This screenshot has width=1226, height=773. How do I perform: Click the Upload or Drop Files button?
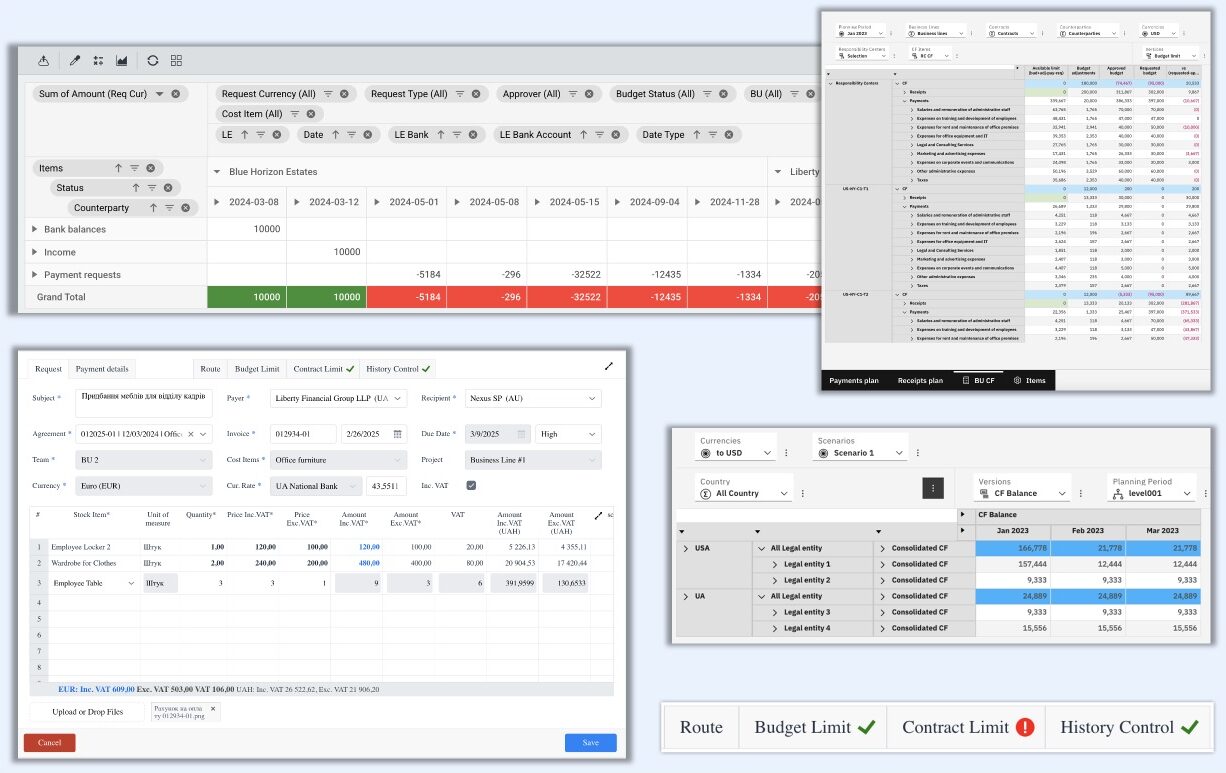[x=89, y=712]
